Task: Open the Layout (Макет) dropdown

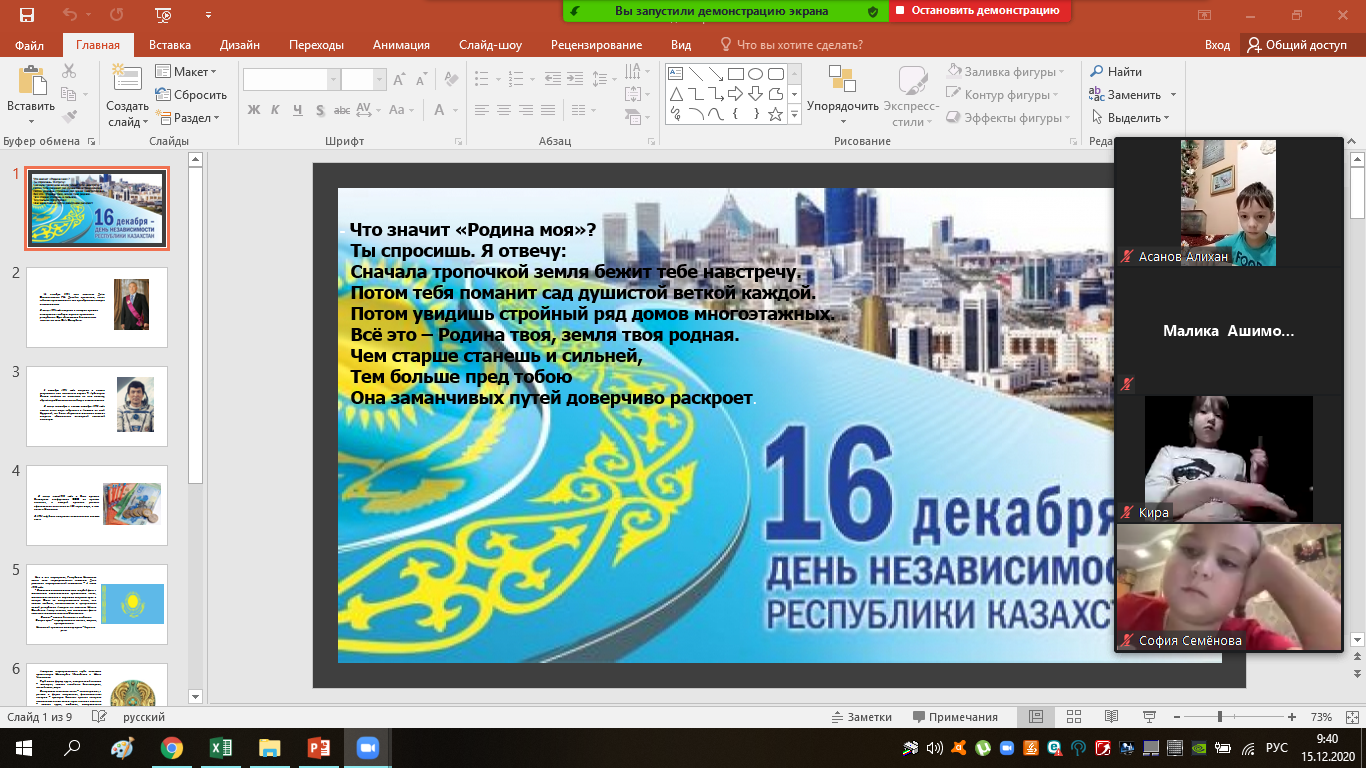Action: (187, 72)
